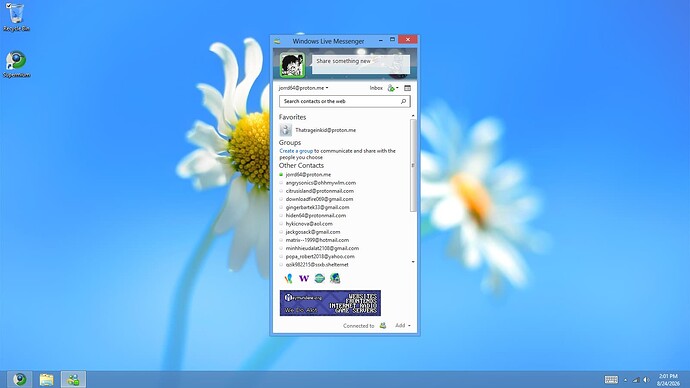Open the globe with computer tab icon
This screenshot has width=690, height=388.
pyautogui.click(x=335, y=278)
